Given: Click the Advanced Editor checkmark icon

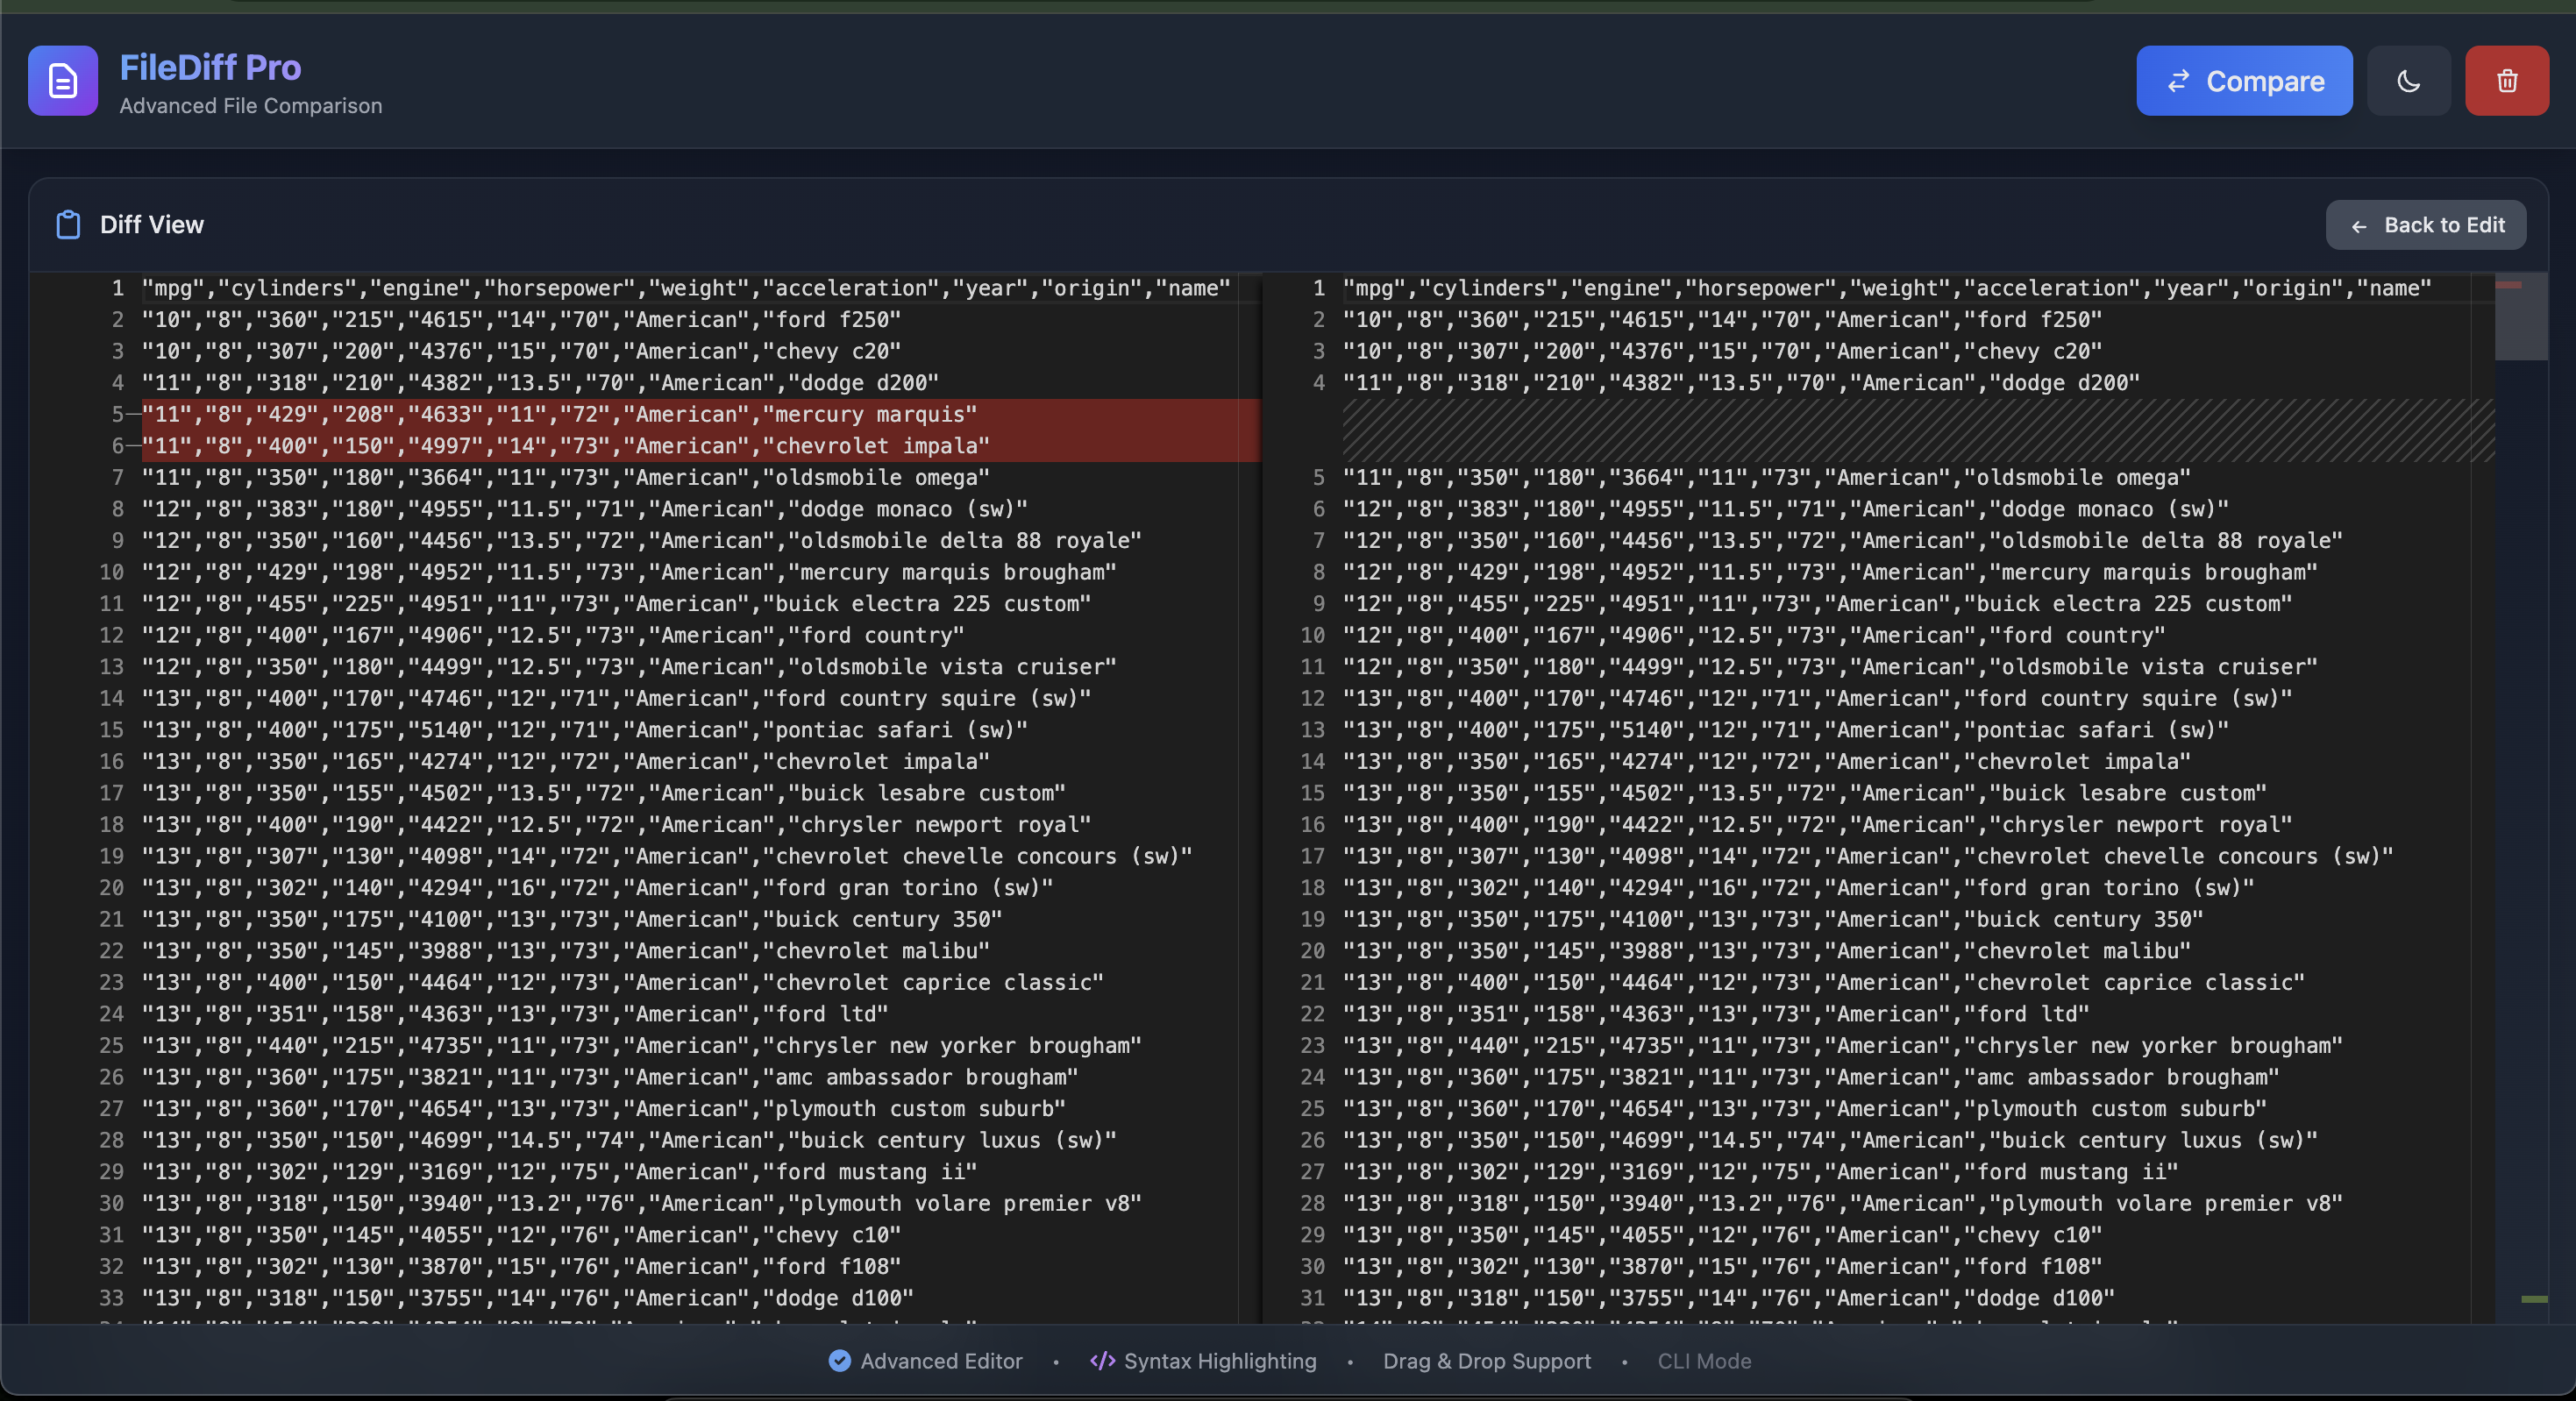Looking at the screenshot, I should (840, 1360).
